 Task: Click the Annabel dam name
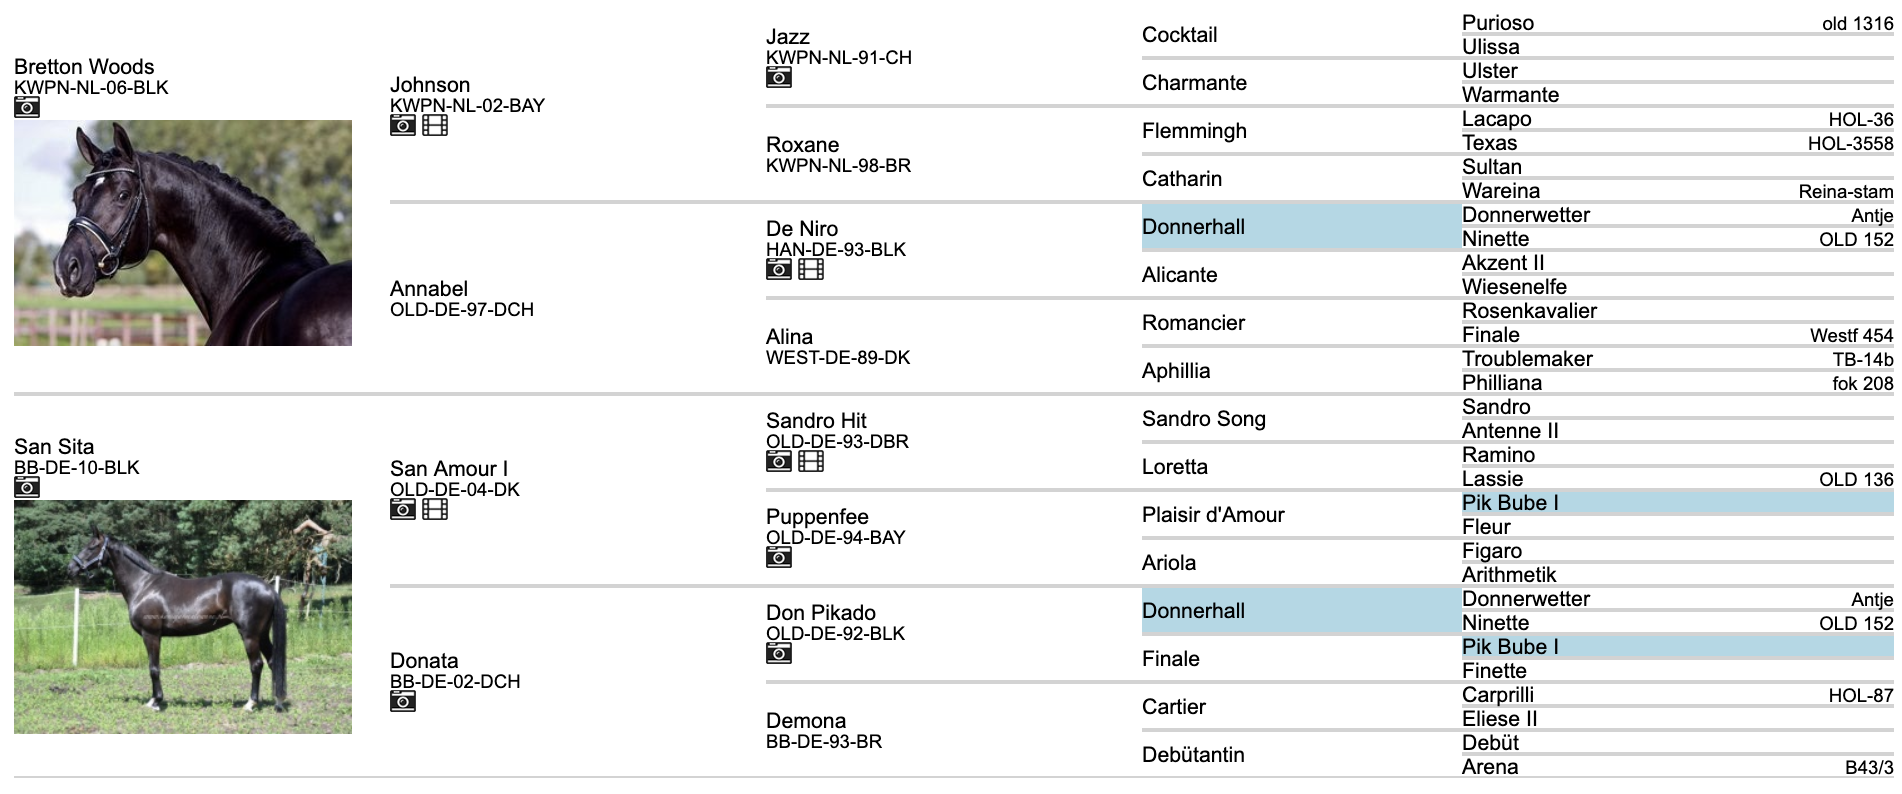pos(429,289)
